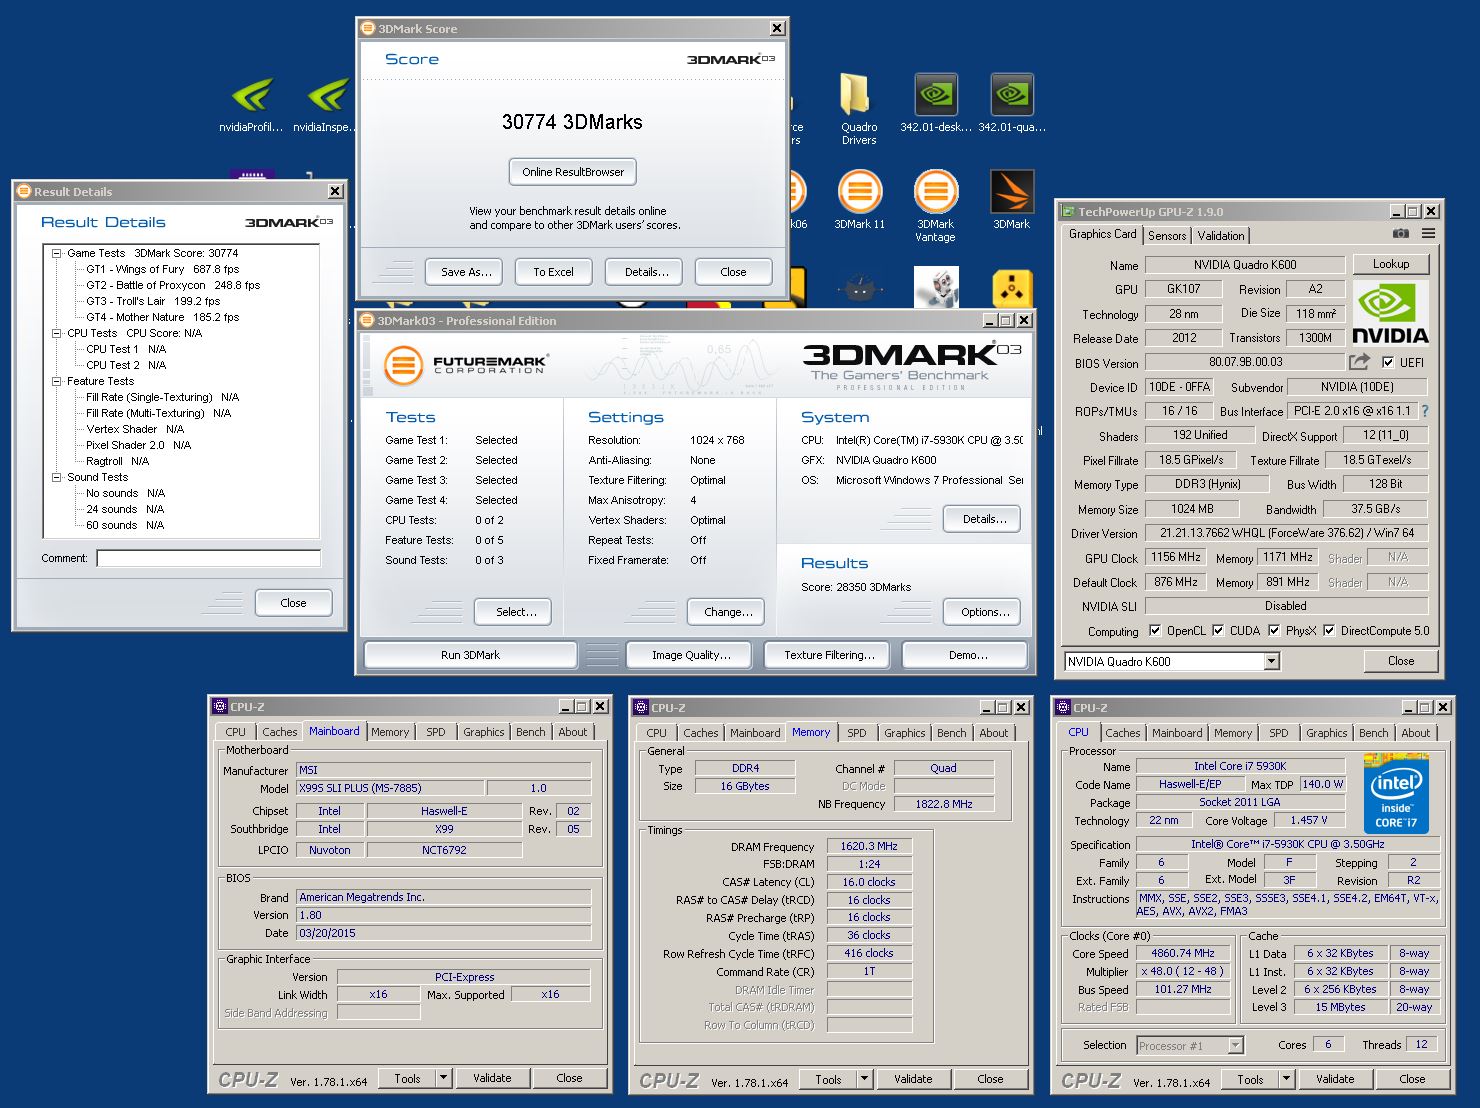Click the Change... button under Settings
This screenshot has width=1480, height=1108.
coord(728,612)
